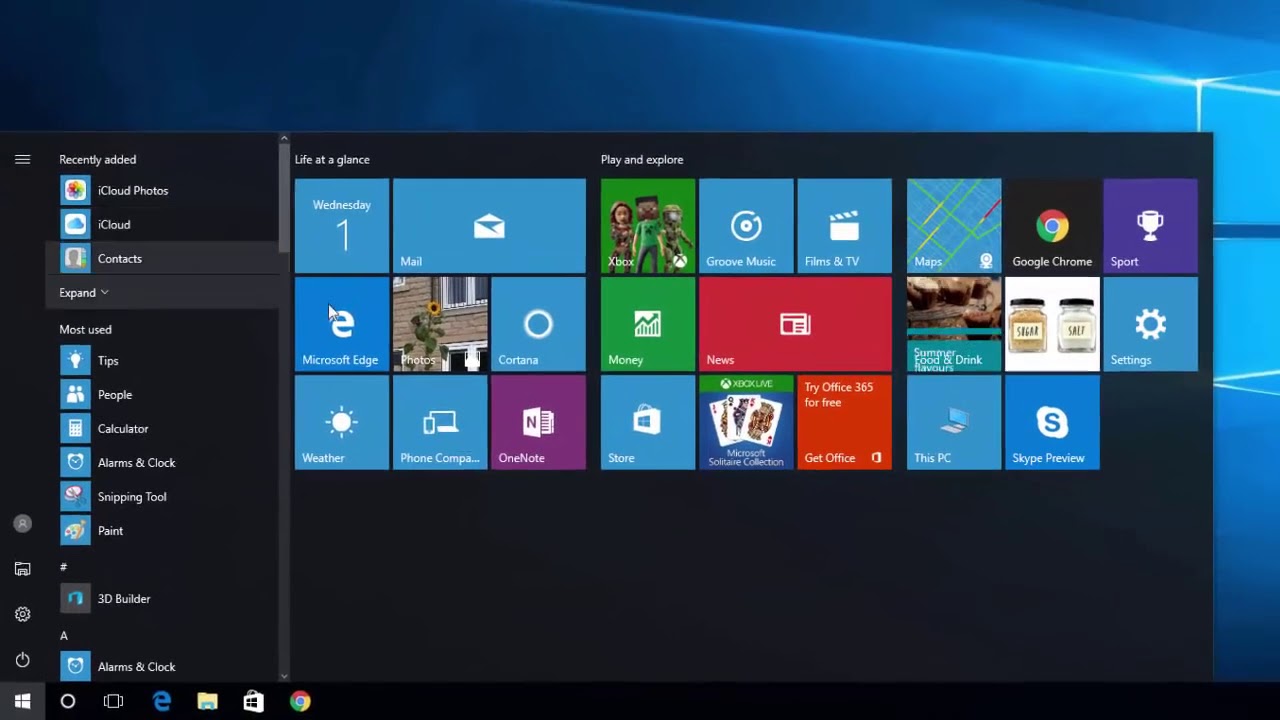Open People from Most used
The width and height of the screenshot is (1280, 720).
click(x=162, y=394)
